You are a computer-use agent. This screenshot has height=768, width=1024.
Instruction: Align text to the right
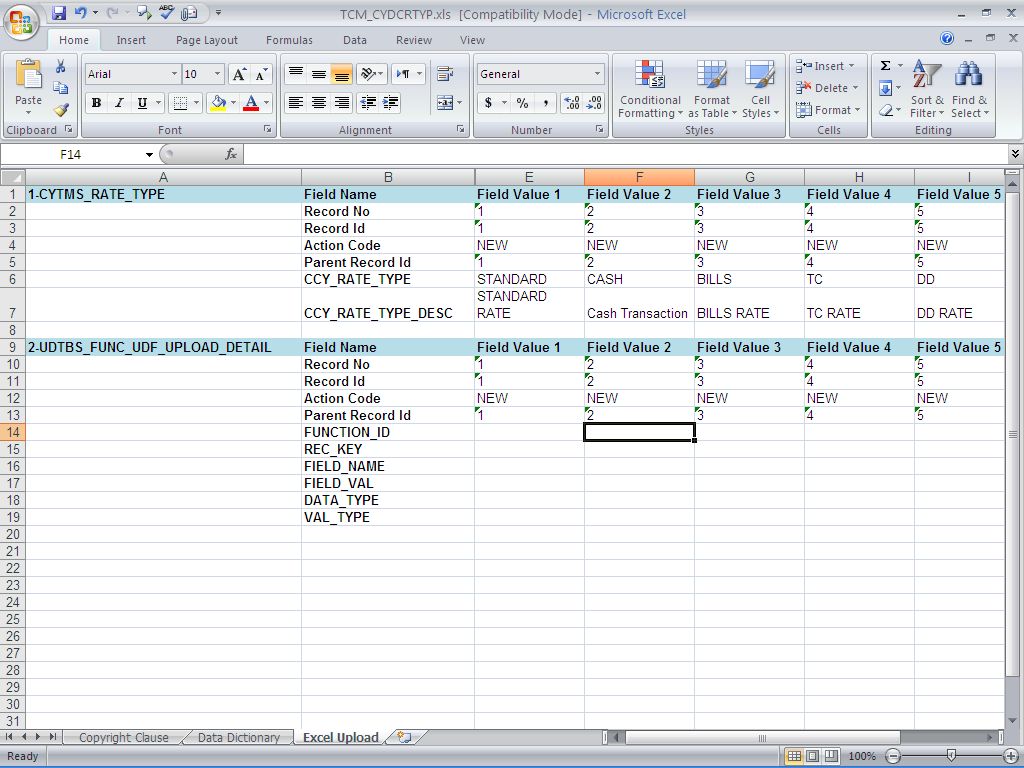(x=342, y=103)
